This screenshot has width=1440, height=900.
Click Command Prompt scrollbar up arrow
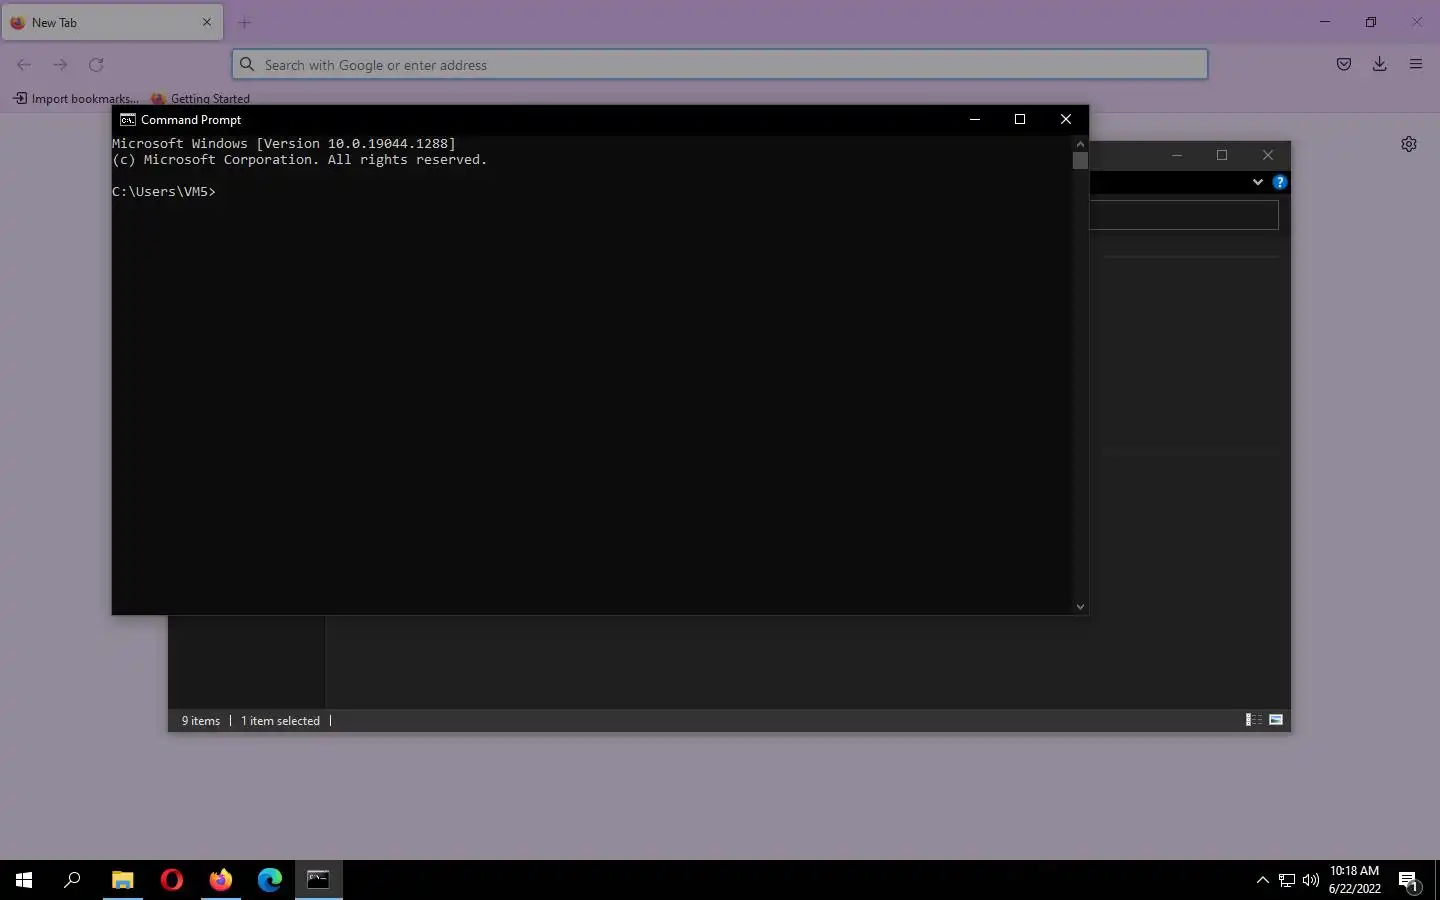pyautogui.click(x=1080, y=144)
